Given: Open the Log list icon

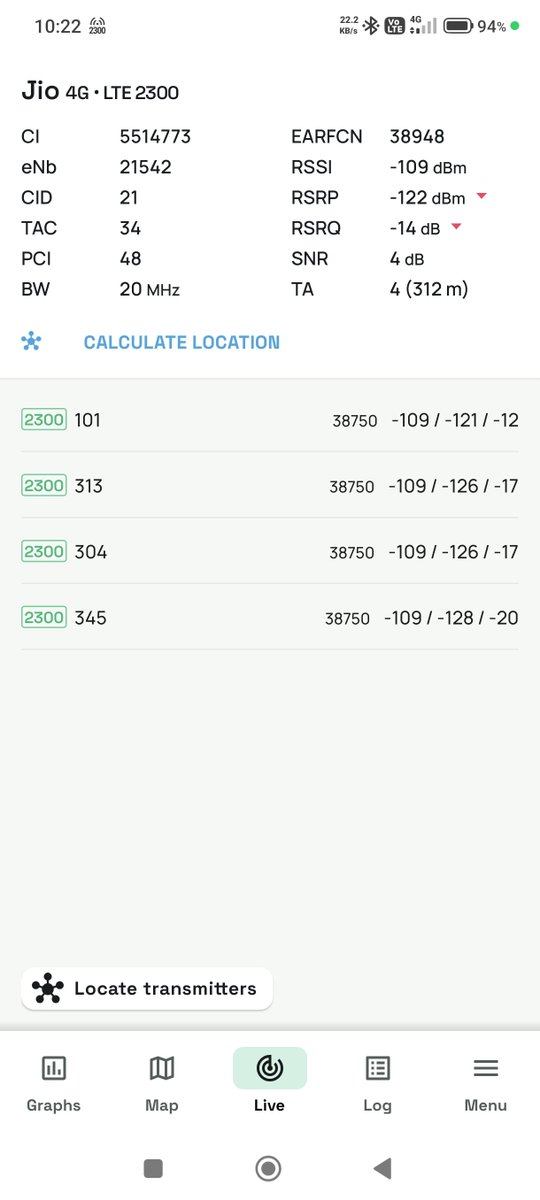Looking at the screenshot, I should [377, 1068].
